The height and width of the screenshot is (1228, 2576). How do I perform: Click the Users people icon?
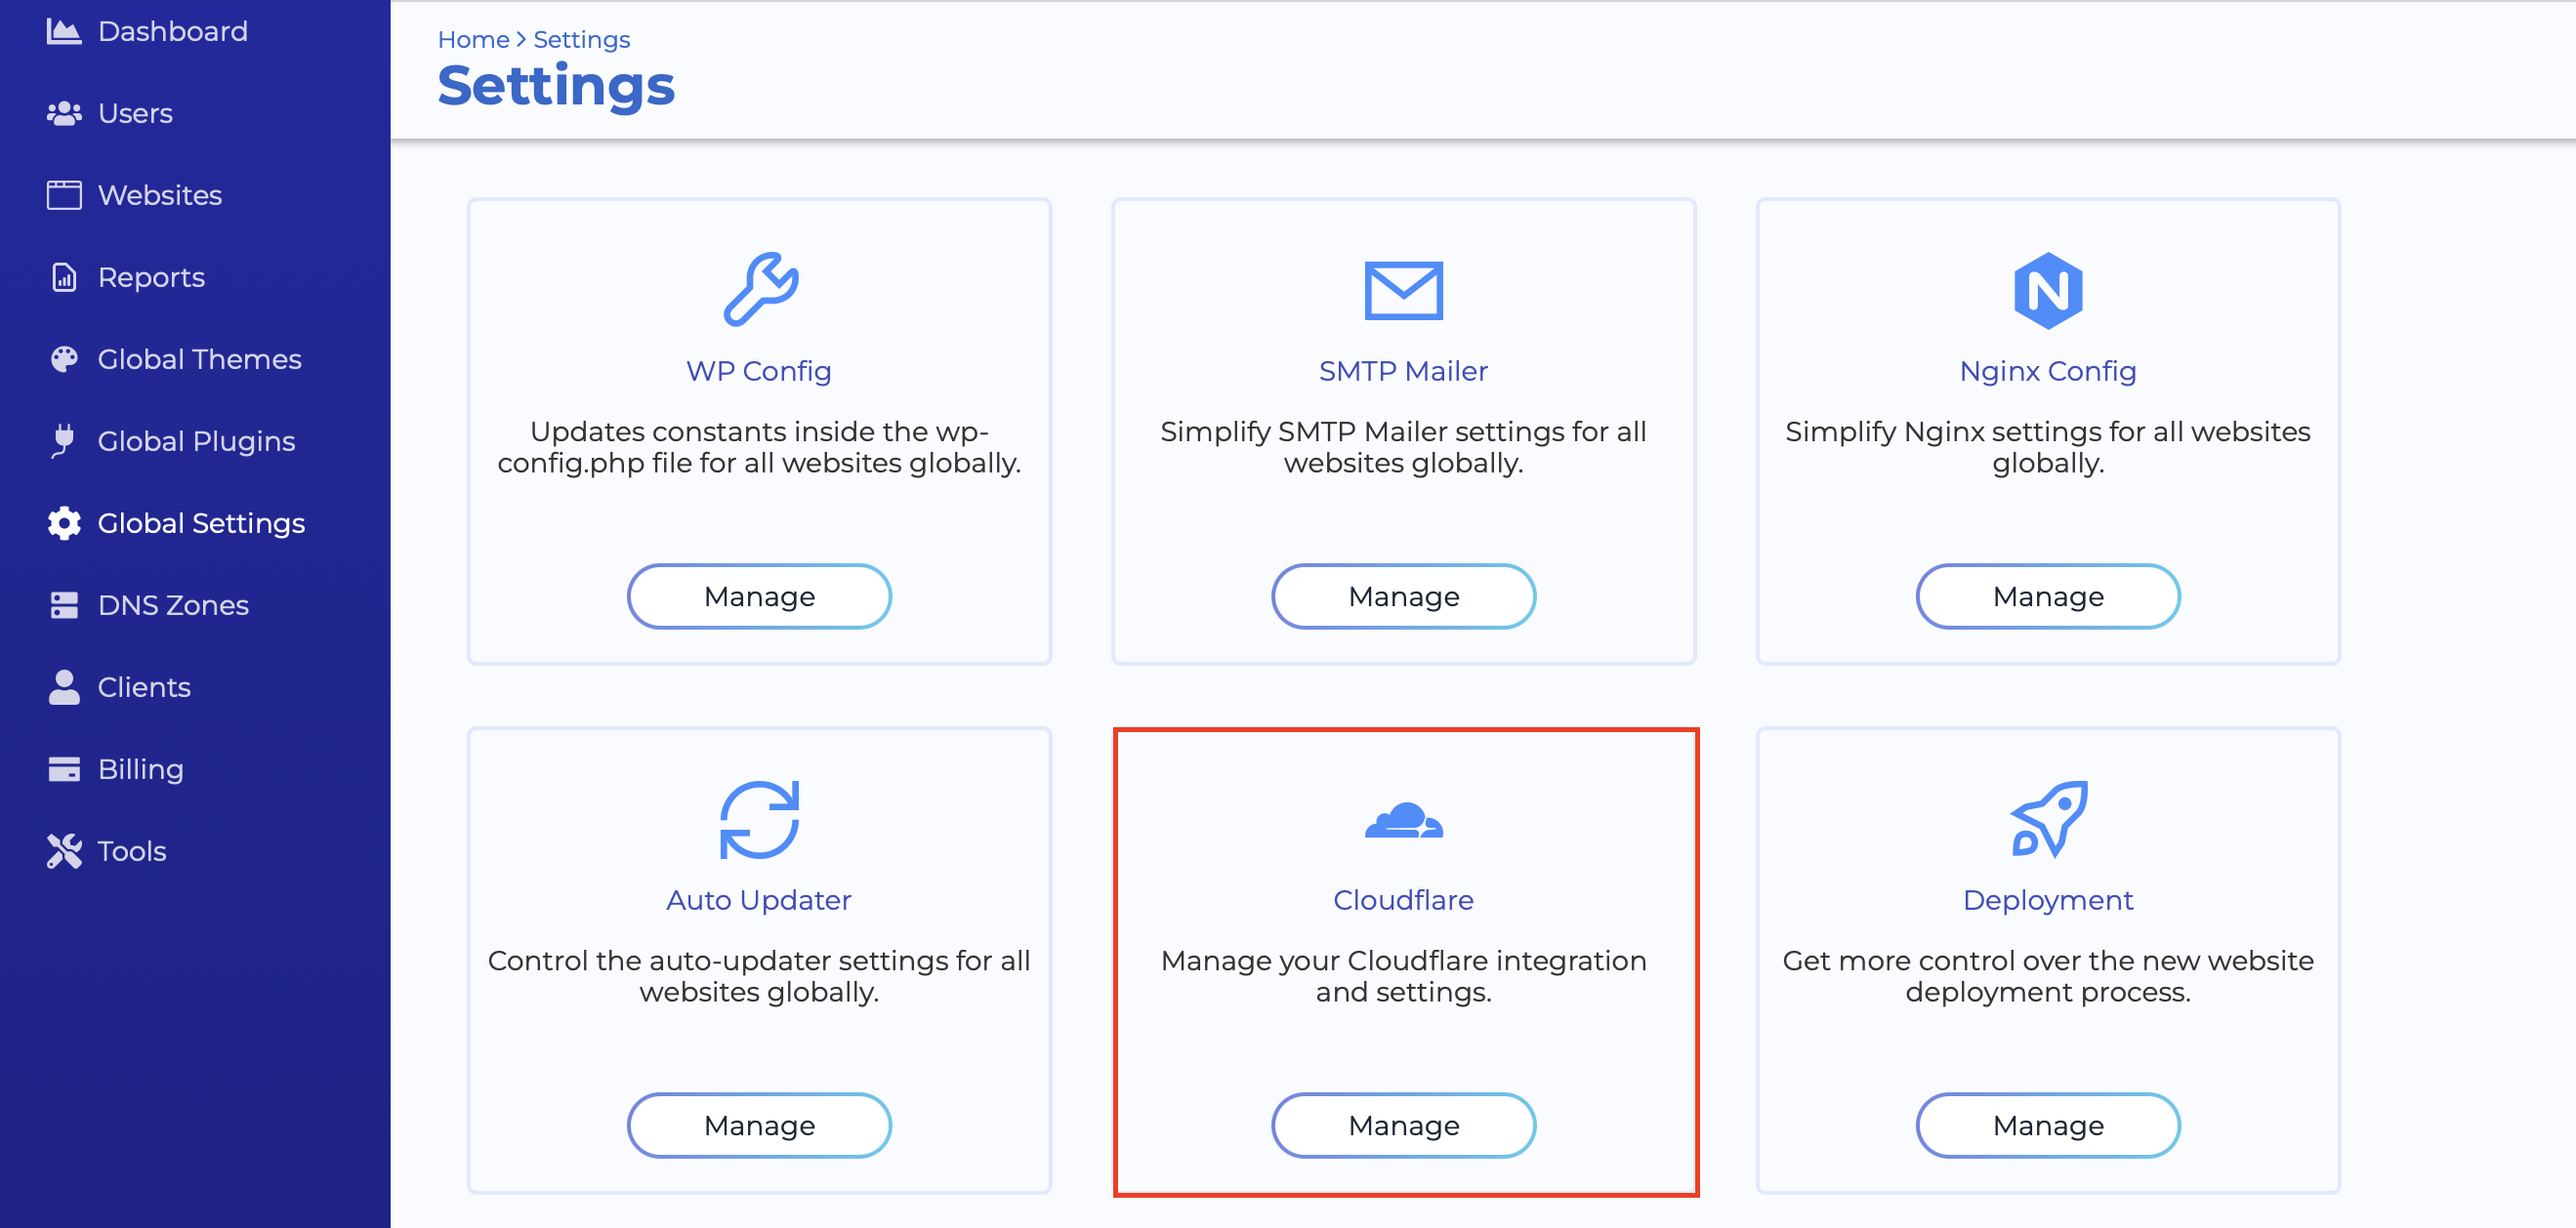tap(64, 113)
